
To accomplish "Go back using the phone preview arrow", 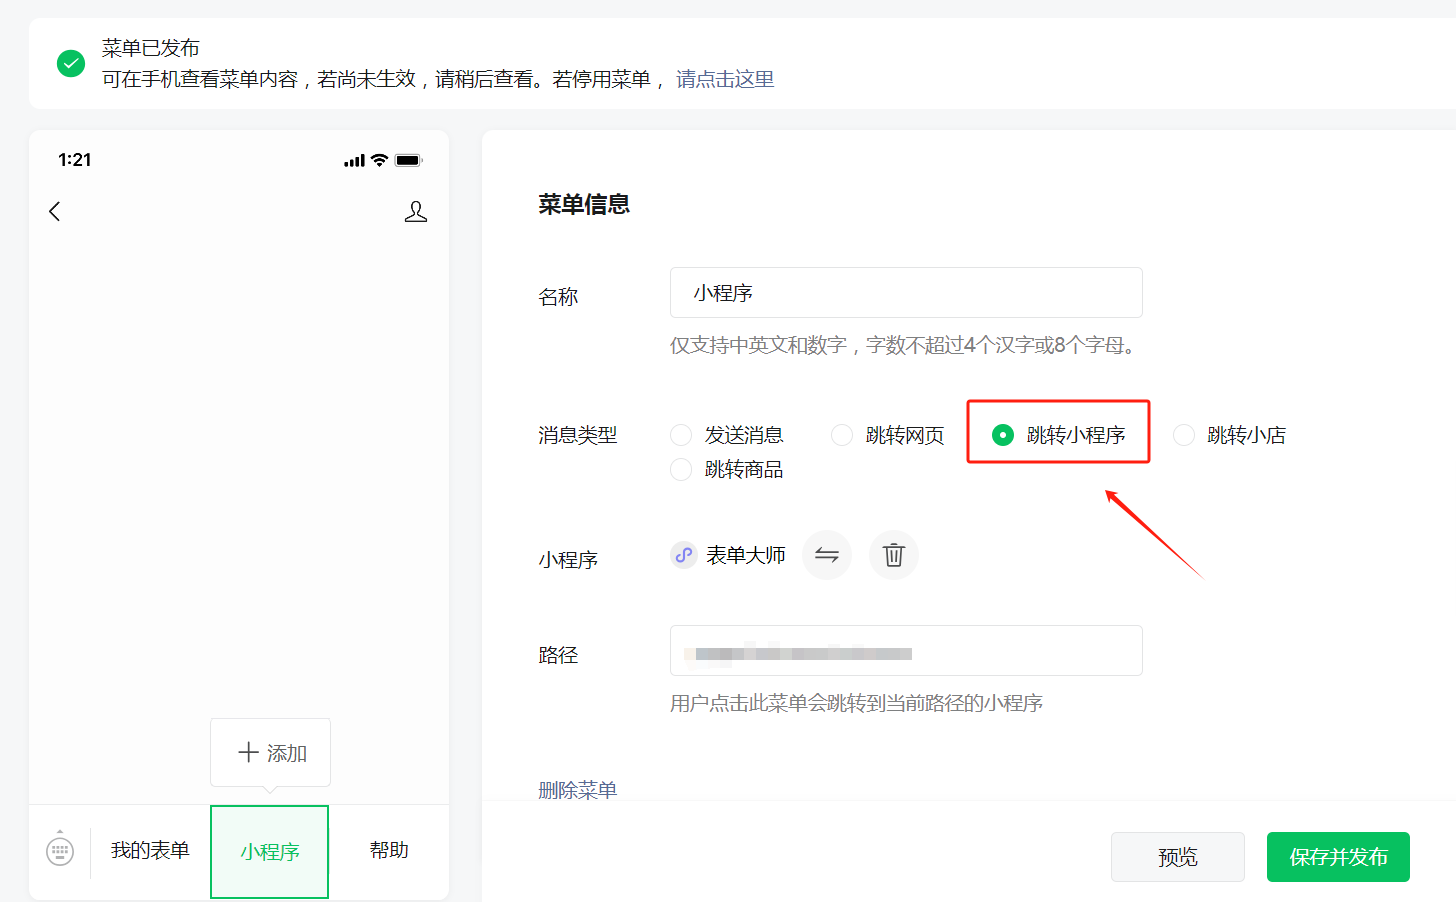I will click(55, 211).
